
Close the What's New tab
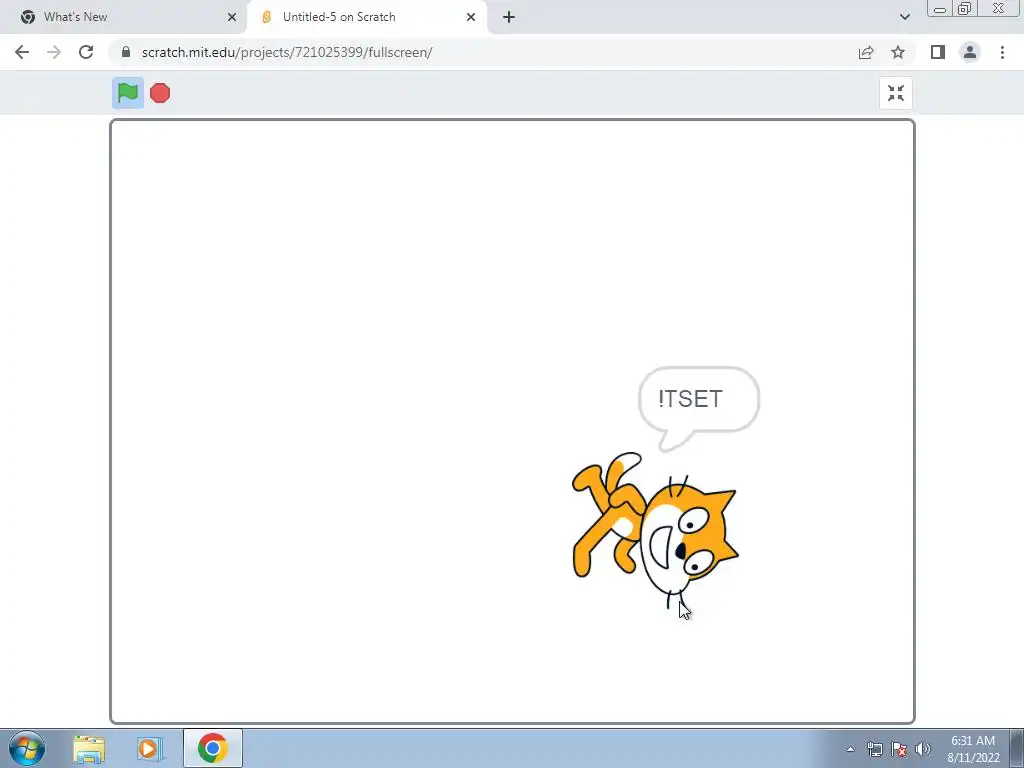(232, 17)
